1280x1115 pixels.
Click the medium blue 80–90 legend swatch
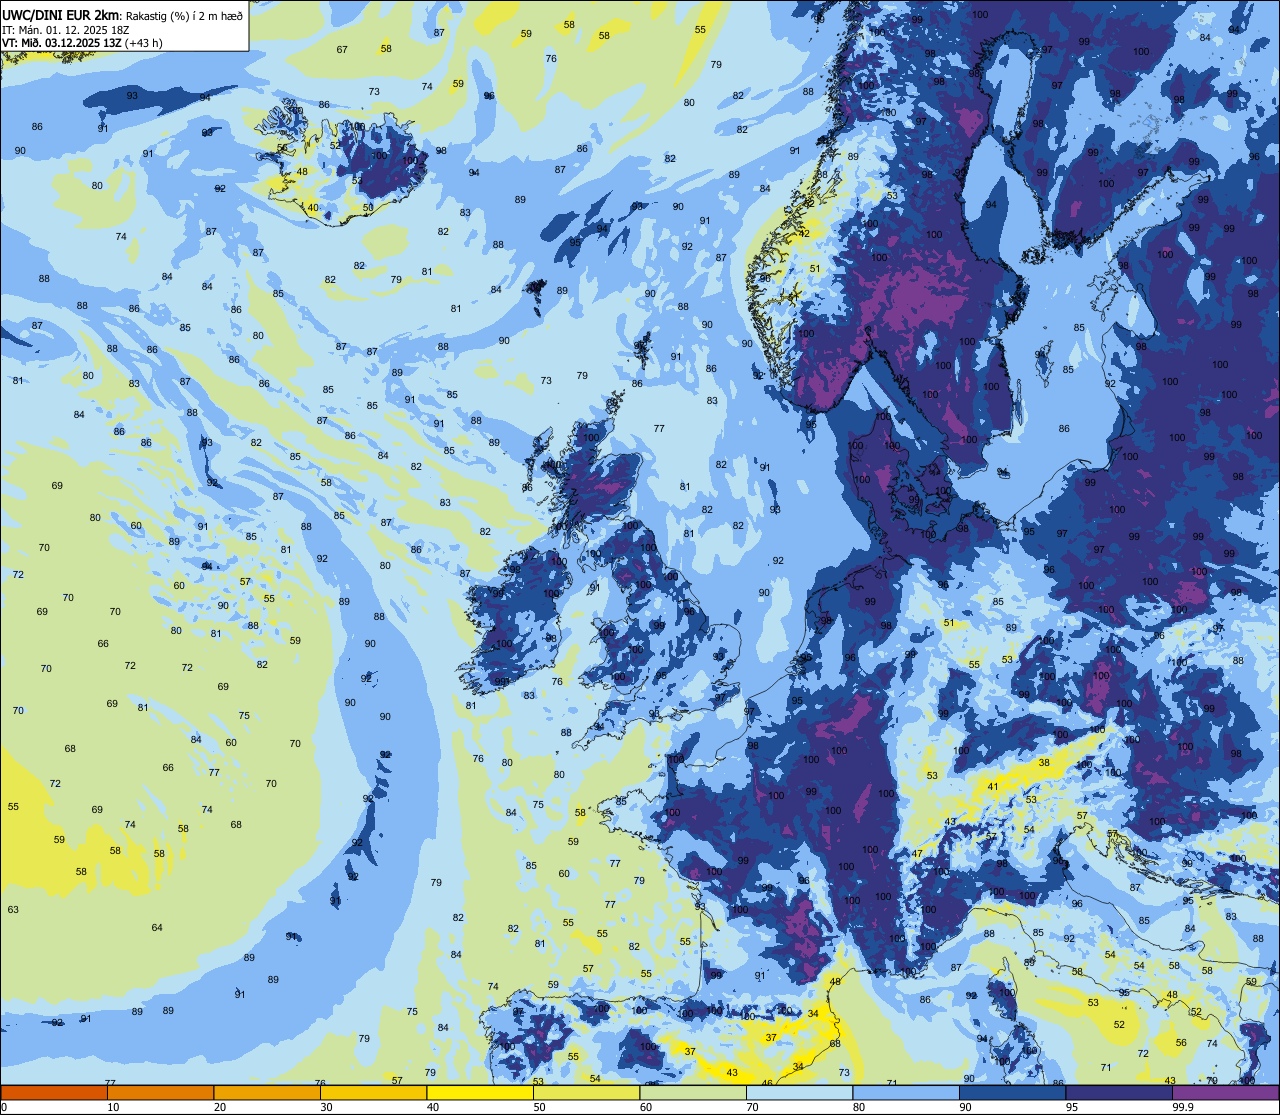906,1092
